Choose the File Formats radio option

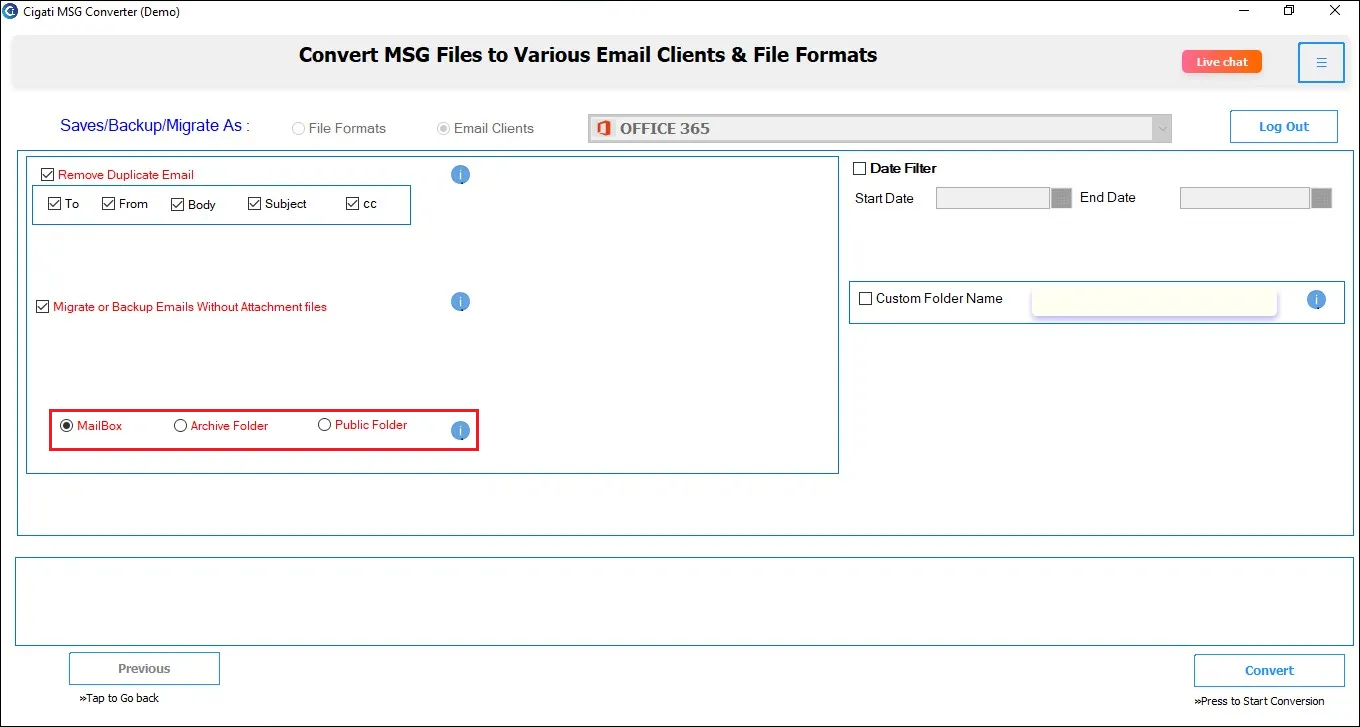coord(298,129)
